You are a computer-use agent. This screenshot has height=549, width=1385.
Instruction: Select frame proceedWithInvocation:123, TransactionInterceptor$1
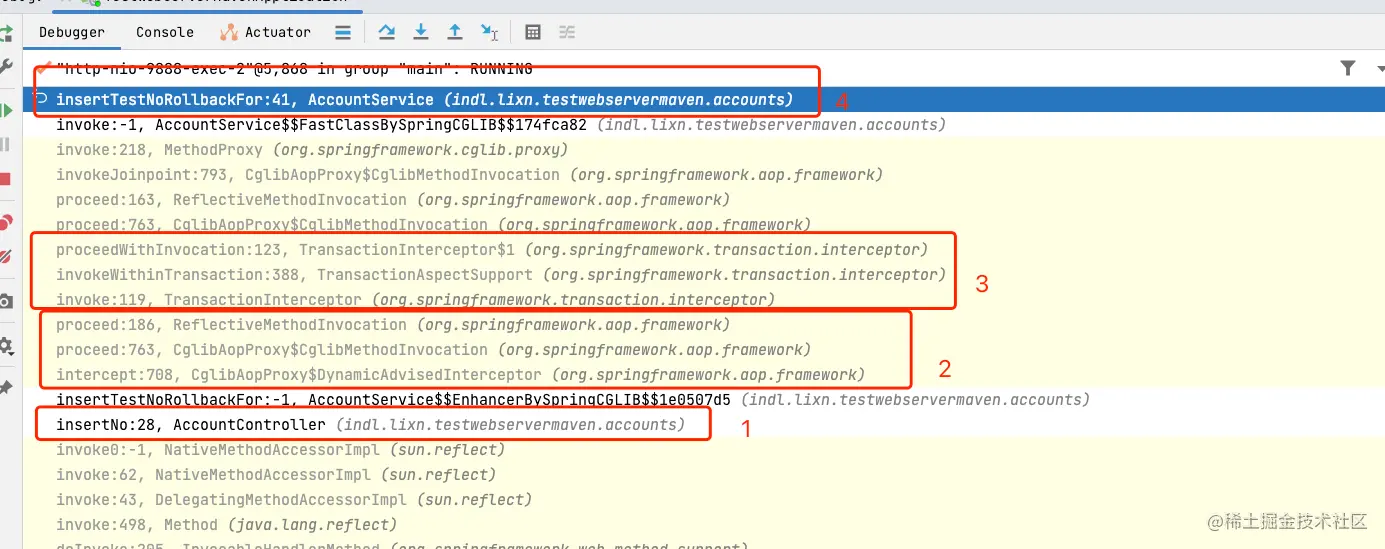pyautogui.click(x=704, y=250)
